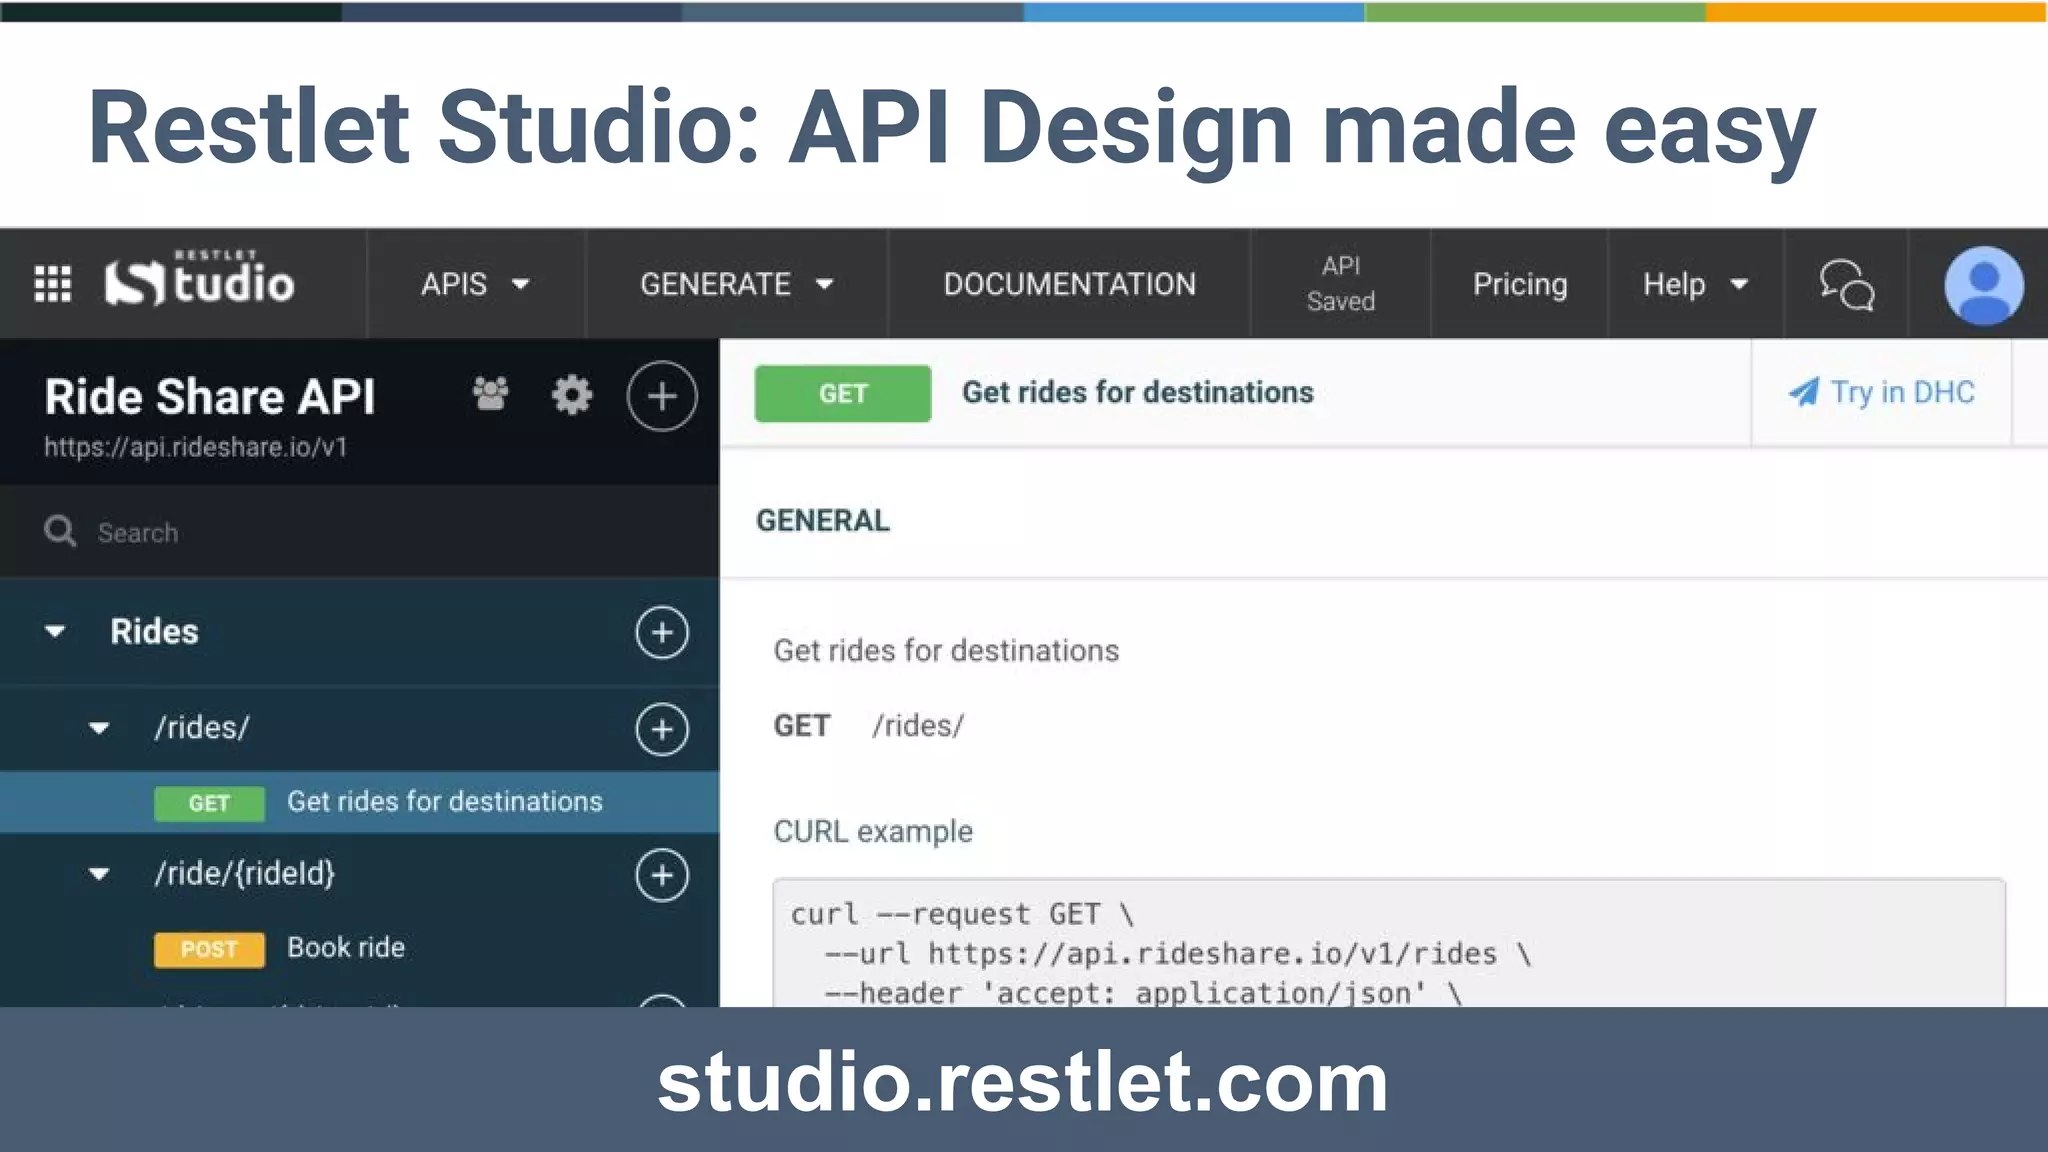The height and width of the screenshot is (1152, 2048).
Task: Click the plus button next to Ride Share API
Action: coord(661,396)
